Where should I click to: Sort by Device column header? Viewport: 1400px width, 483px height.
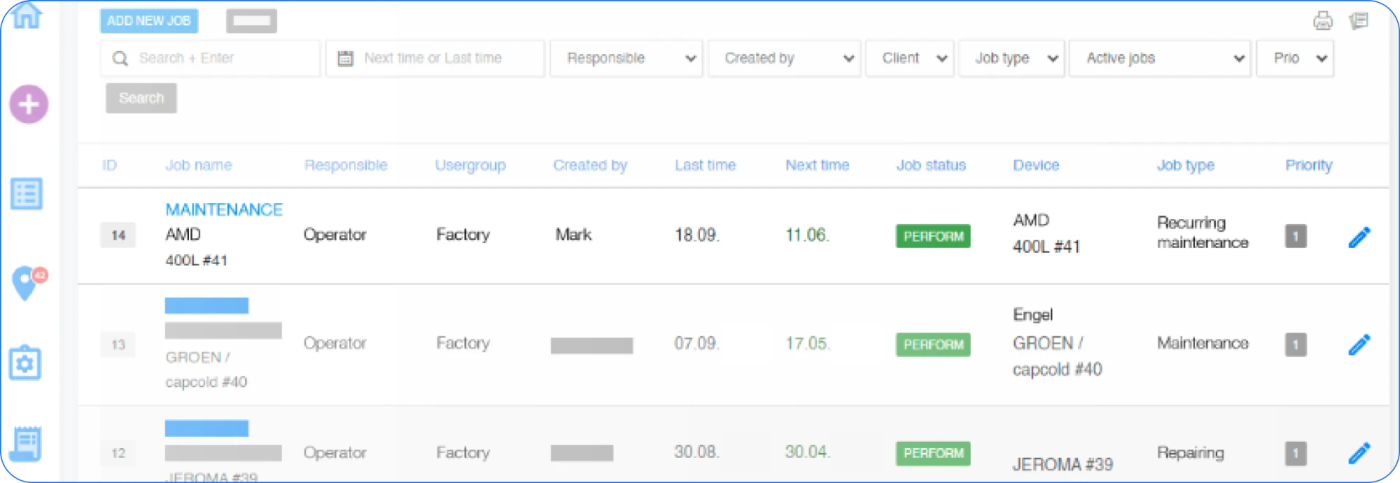(x=1036, y=165)
